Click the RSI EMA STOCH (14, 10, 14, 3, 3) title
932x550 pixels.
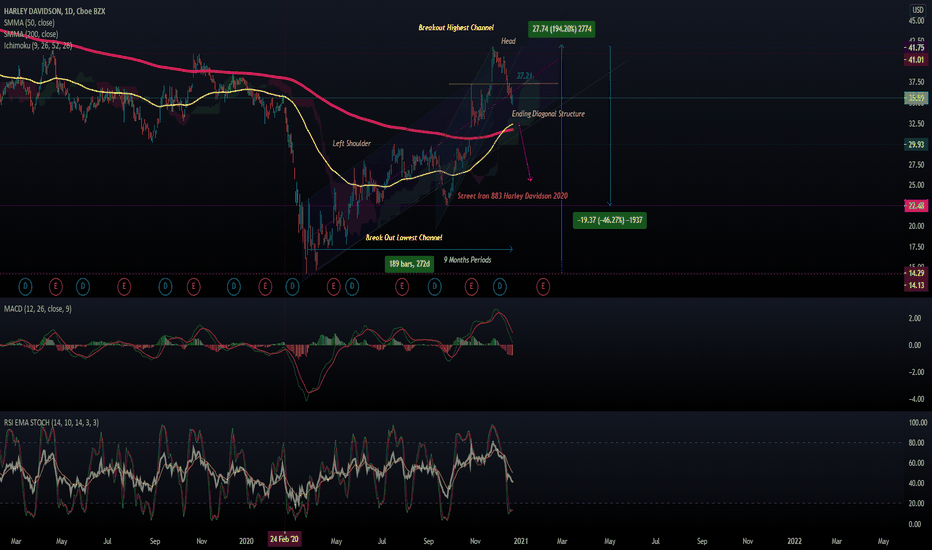pos(51,422)
